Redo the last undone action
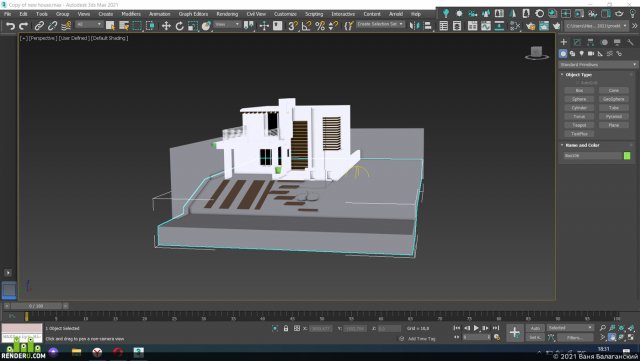 pos(24,26)
